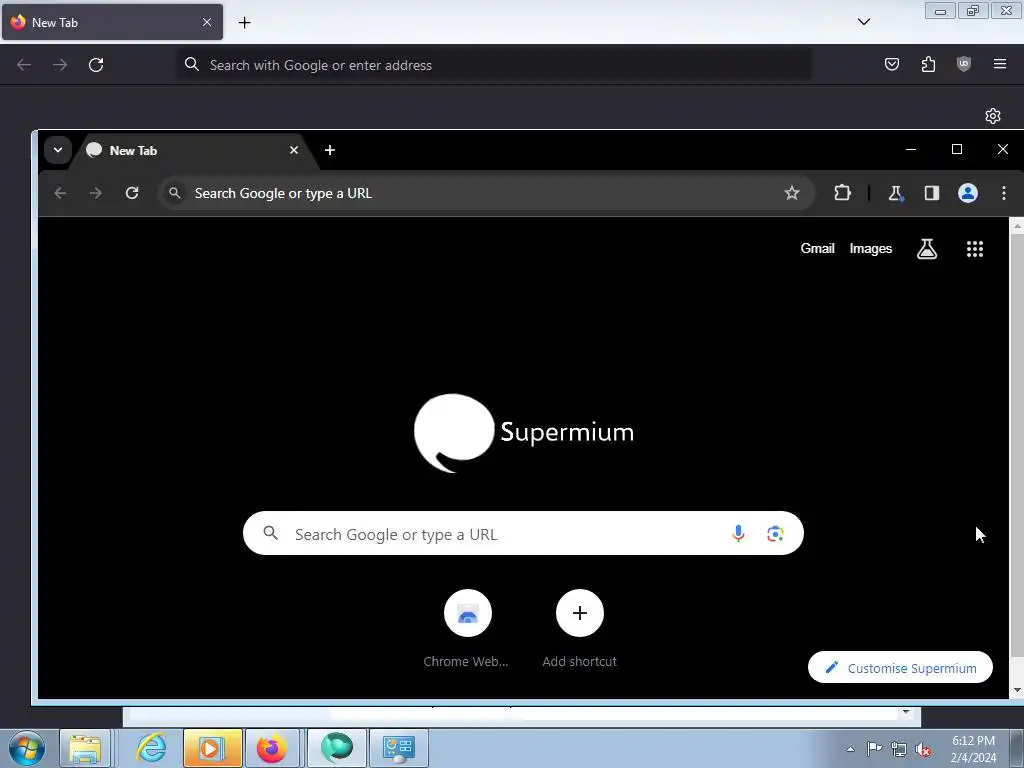Click the Firefox forward arrow

[x=60, y=65]
